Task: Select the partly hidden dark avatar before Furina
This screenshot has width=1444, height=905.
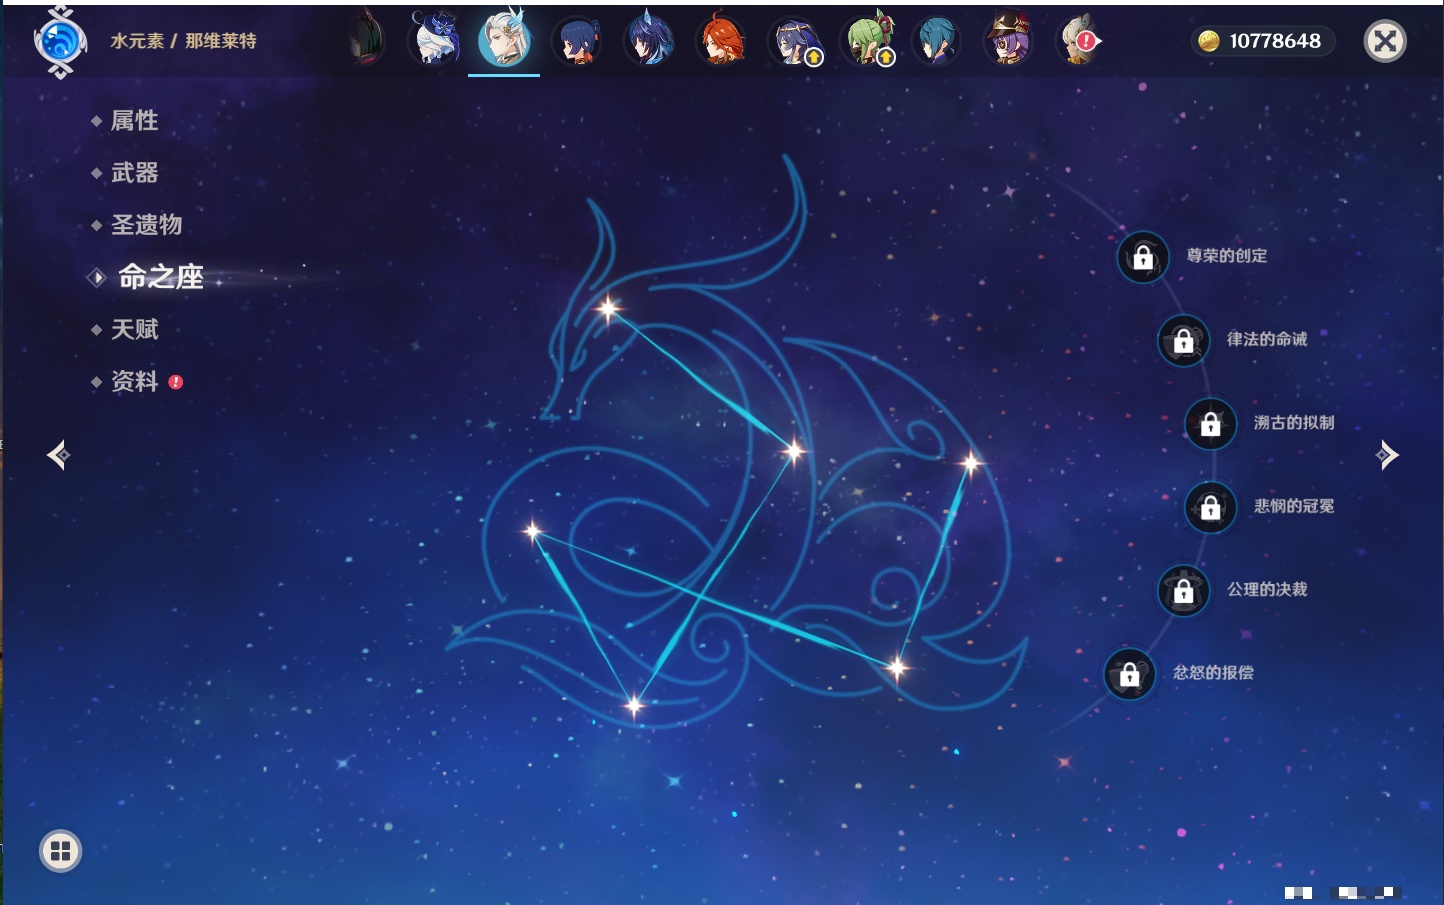Action: pos(367,41)
